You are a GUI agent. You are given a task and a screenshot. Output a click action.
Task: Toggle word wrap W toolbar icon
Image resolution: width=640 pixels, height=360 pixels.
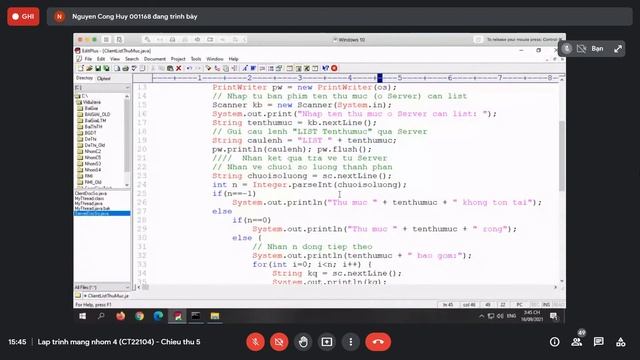pos(253,68)
